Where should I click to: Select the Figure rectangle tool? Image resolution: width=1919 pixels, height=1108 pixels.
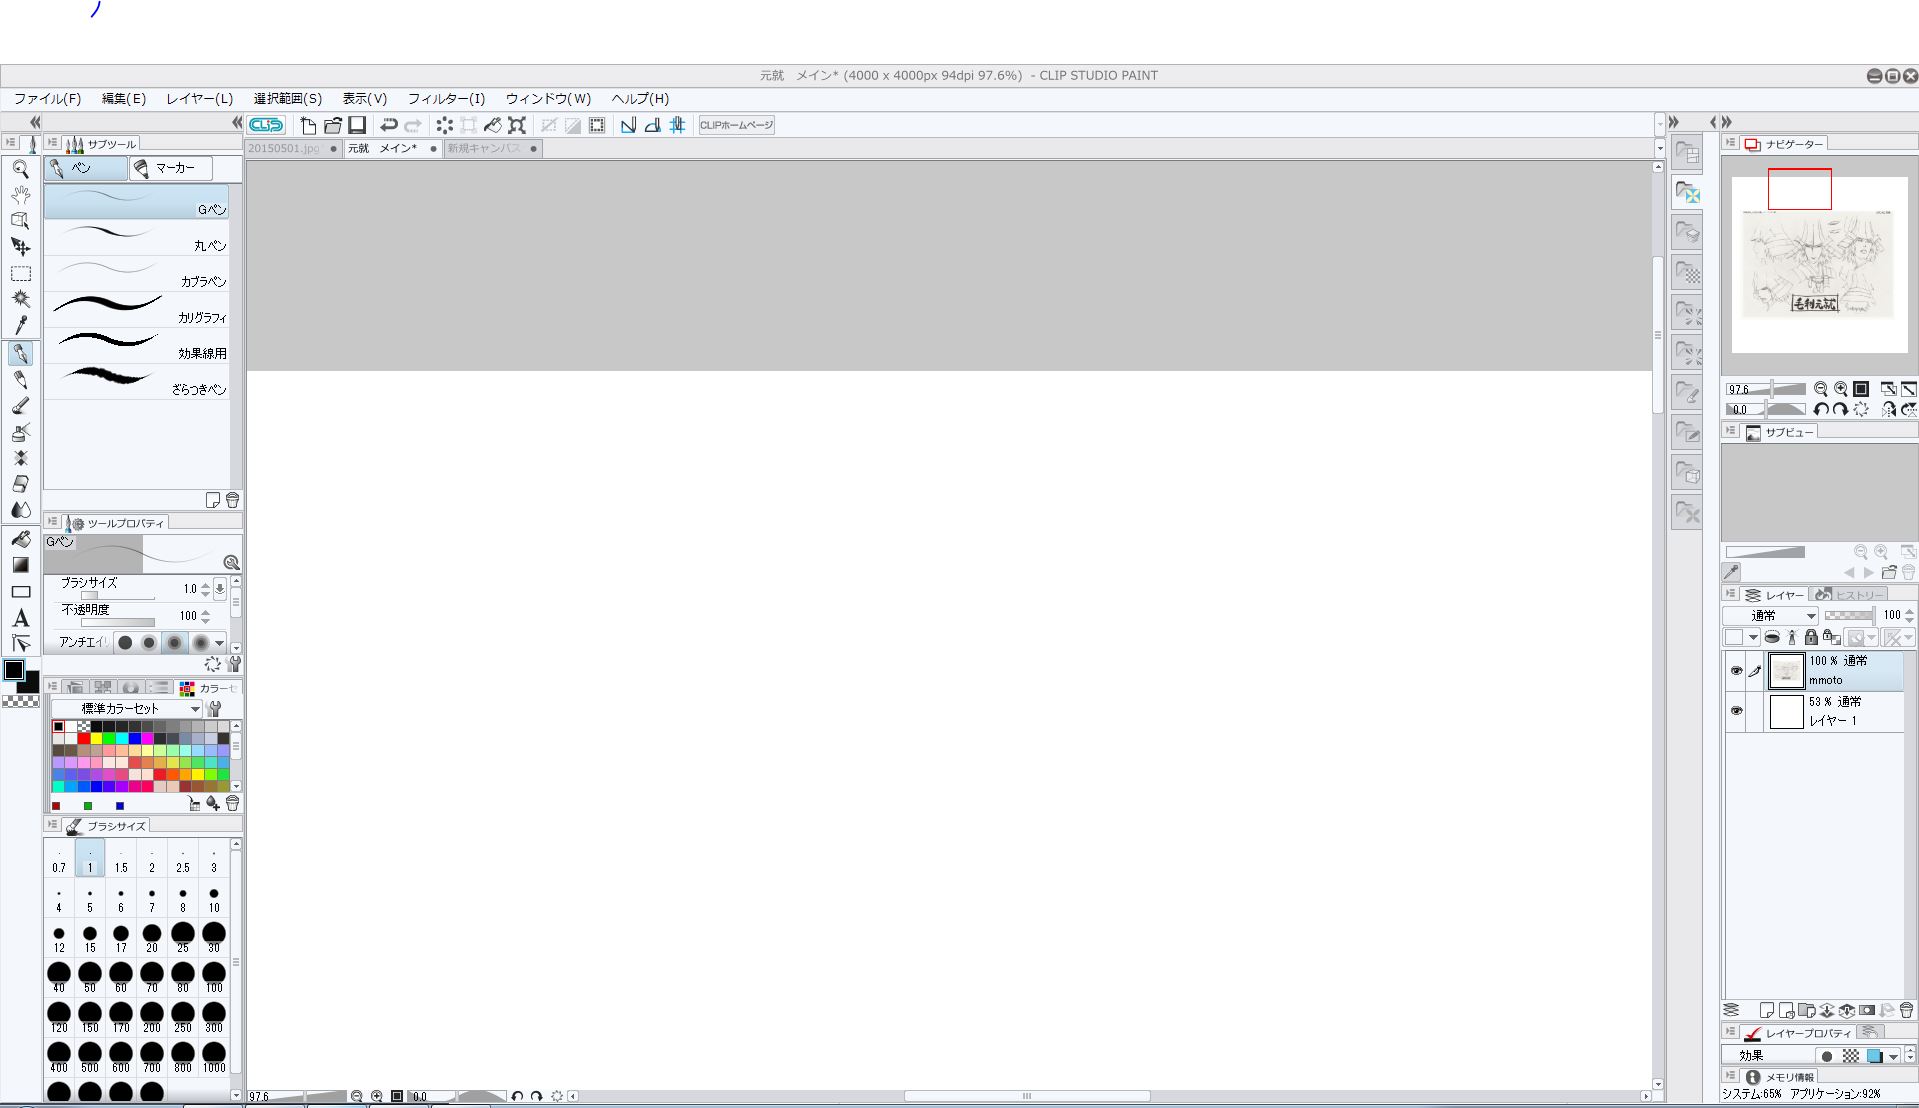click(x=20, y=592)
